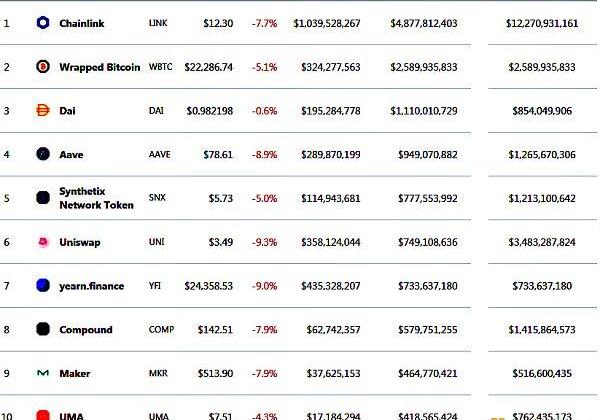Viewport: 600px width, 420px height.
Task: Click the red UMA icon
Action: [43, 415]
